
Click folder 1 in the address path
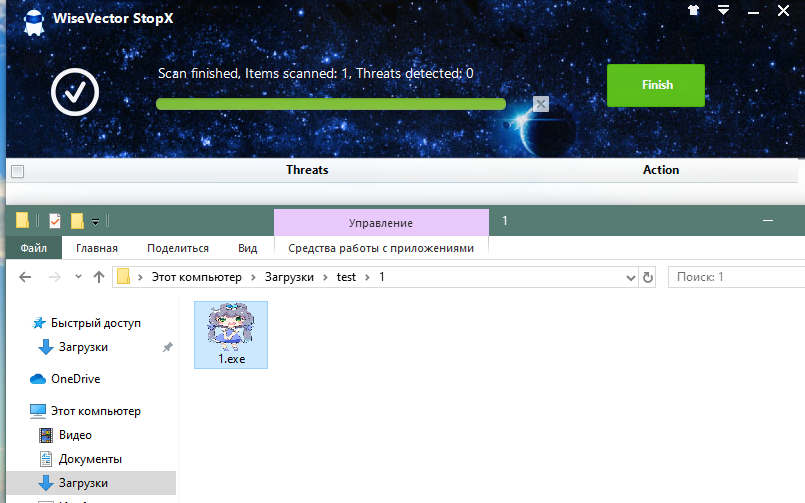tap(382, 277)
